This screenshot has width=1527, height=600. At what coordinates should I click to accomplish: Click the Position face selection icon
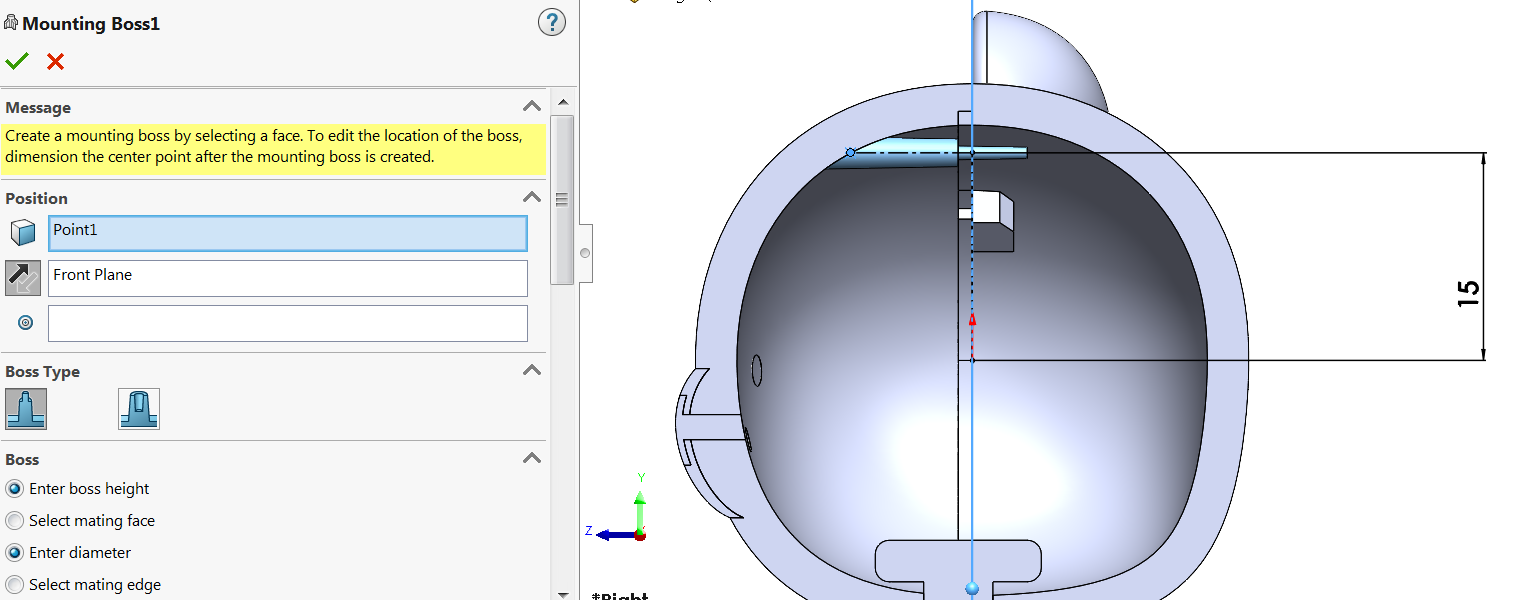coord(22,230)
